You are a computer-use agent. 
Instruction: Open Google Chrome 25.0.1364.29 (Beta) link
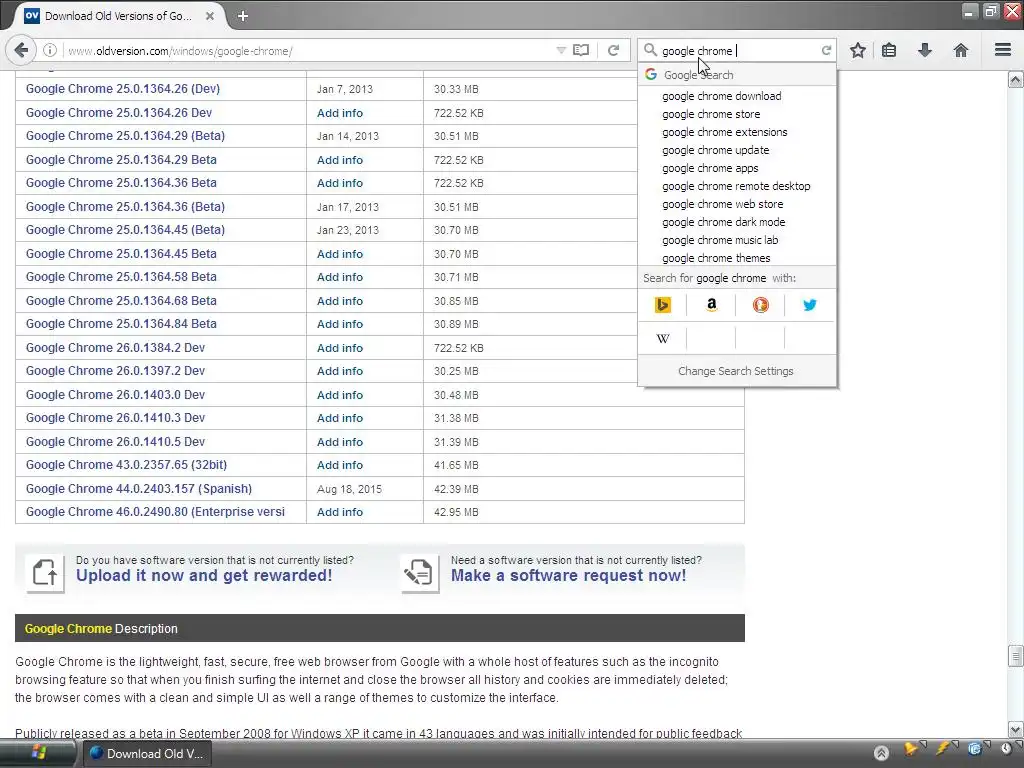125,136
